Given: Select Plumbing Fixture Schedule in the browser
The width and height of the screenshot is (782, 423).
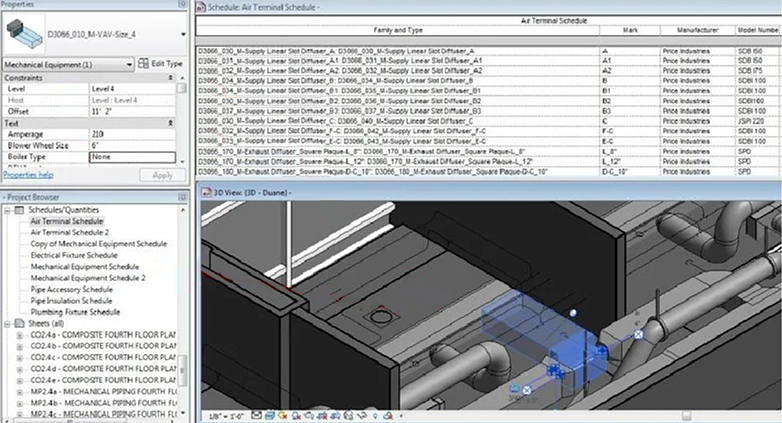Looking at the screenshot, I should point(75,311).
